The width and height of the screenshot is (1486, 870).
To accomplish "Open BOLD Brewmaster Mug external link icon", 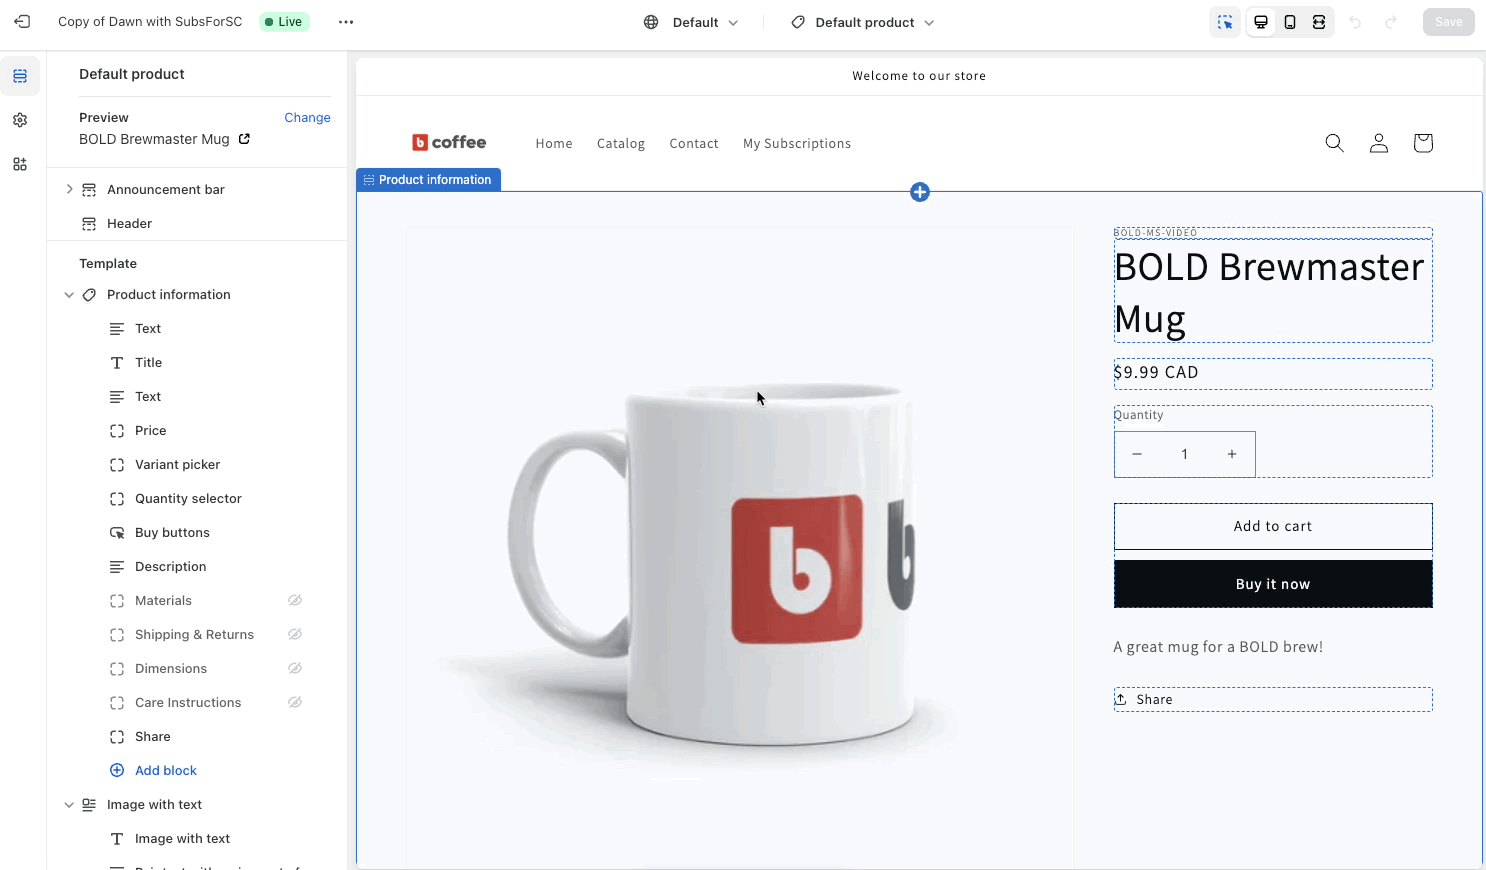I will point(244,139).
